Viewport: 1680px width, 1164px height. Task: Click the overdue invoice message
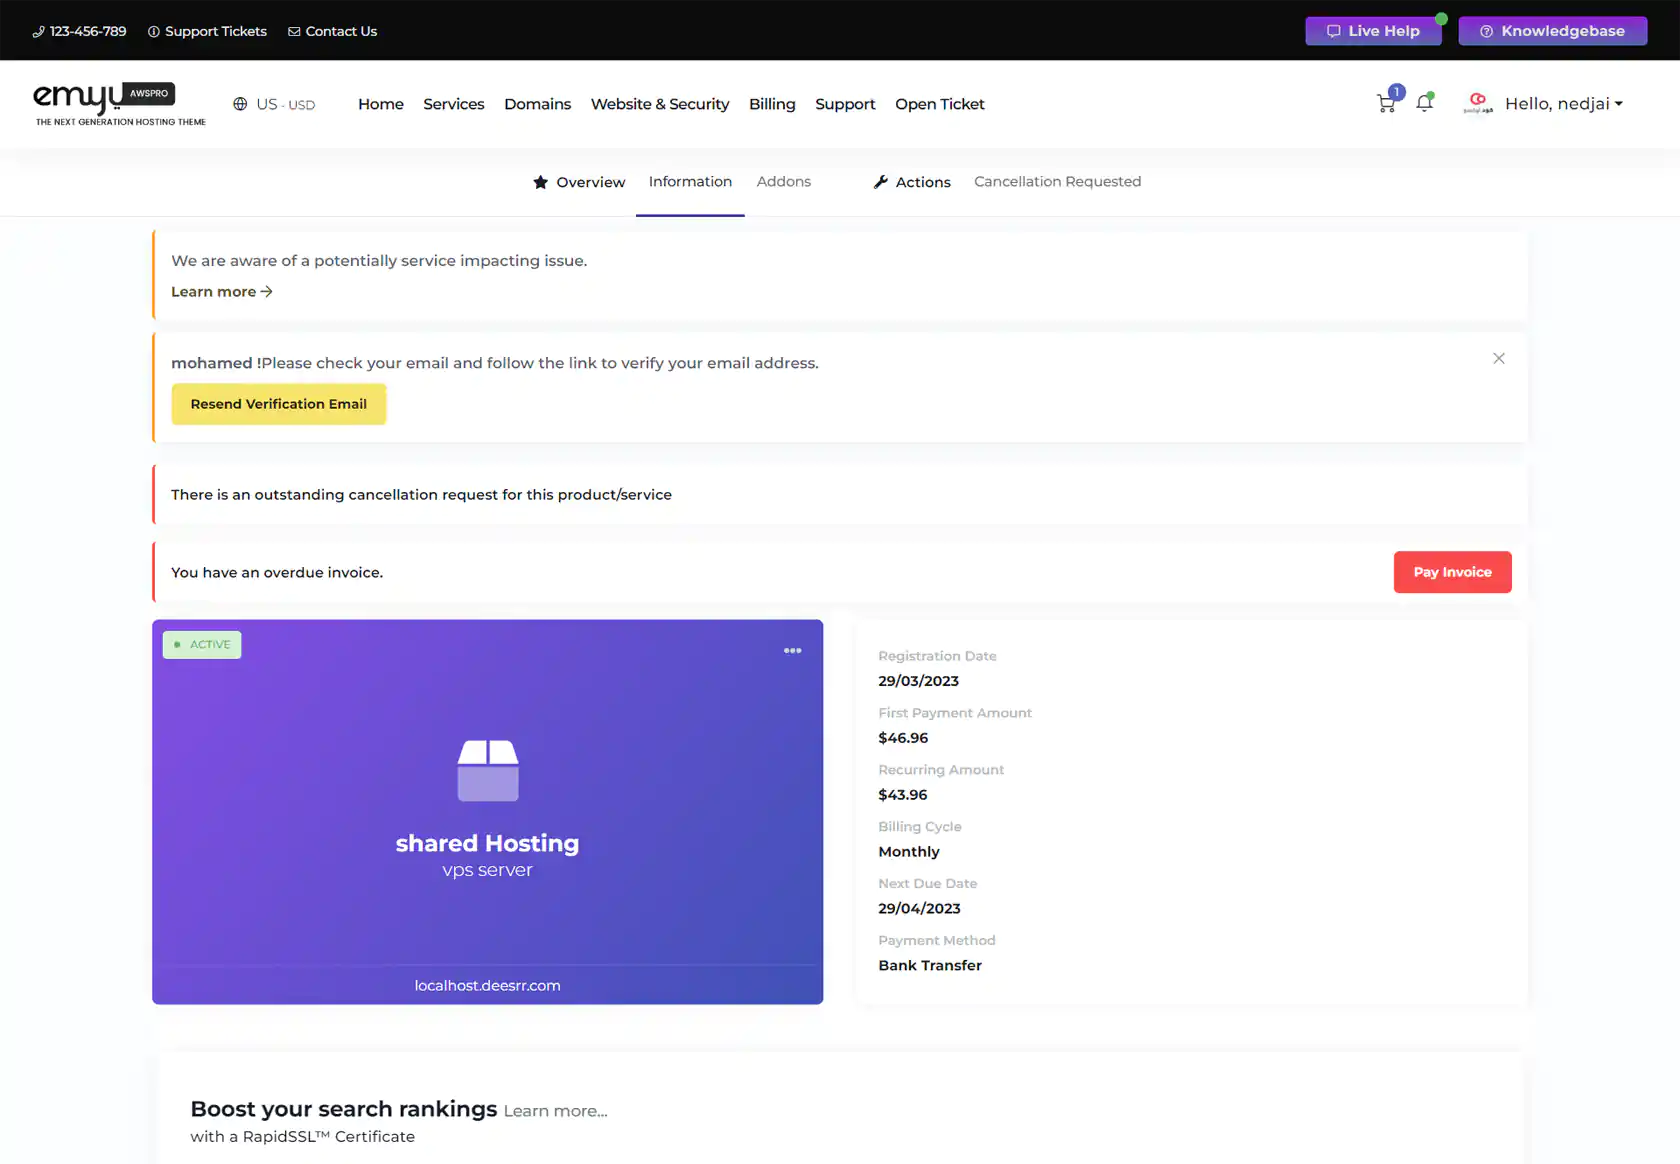pos(277,573)
